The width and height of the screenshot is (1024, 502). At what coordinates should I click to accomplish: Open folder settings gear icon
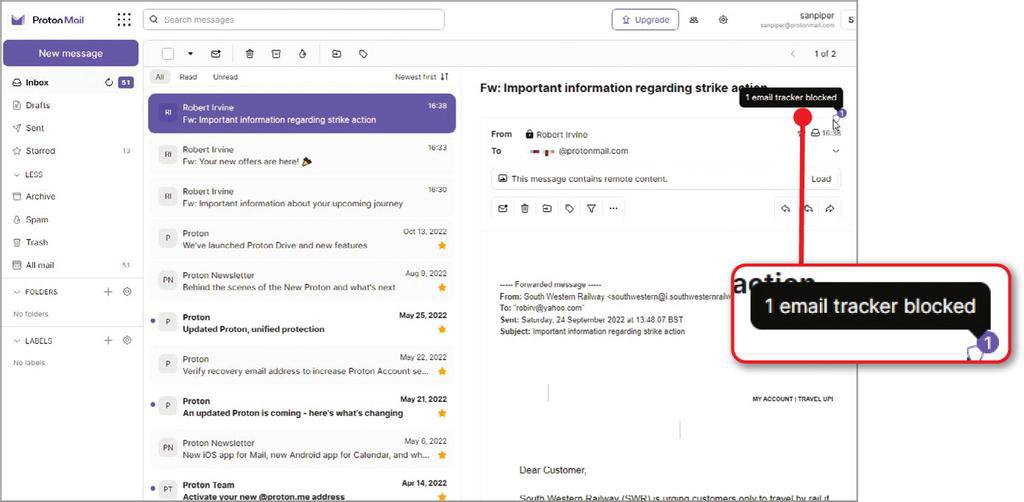pyautogui.click(x=127, y=292)
